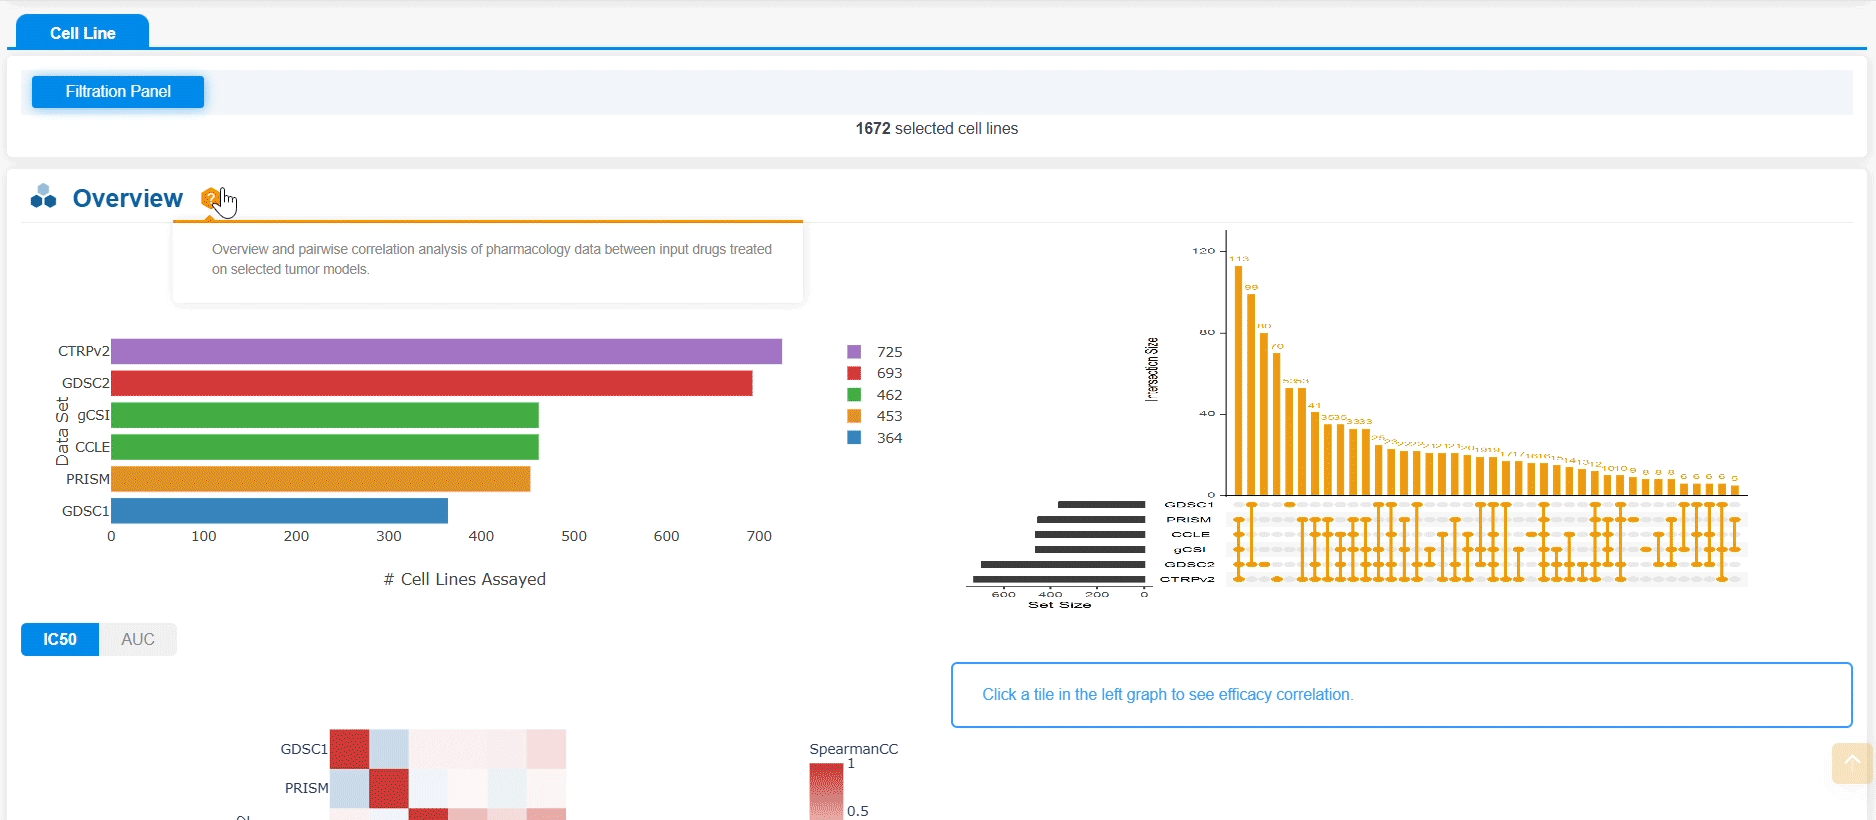Click the scroll-to-top arrow button
Image resolution: width=1876 pixels, height=820 pixels.
[x=1852, y=763]
